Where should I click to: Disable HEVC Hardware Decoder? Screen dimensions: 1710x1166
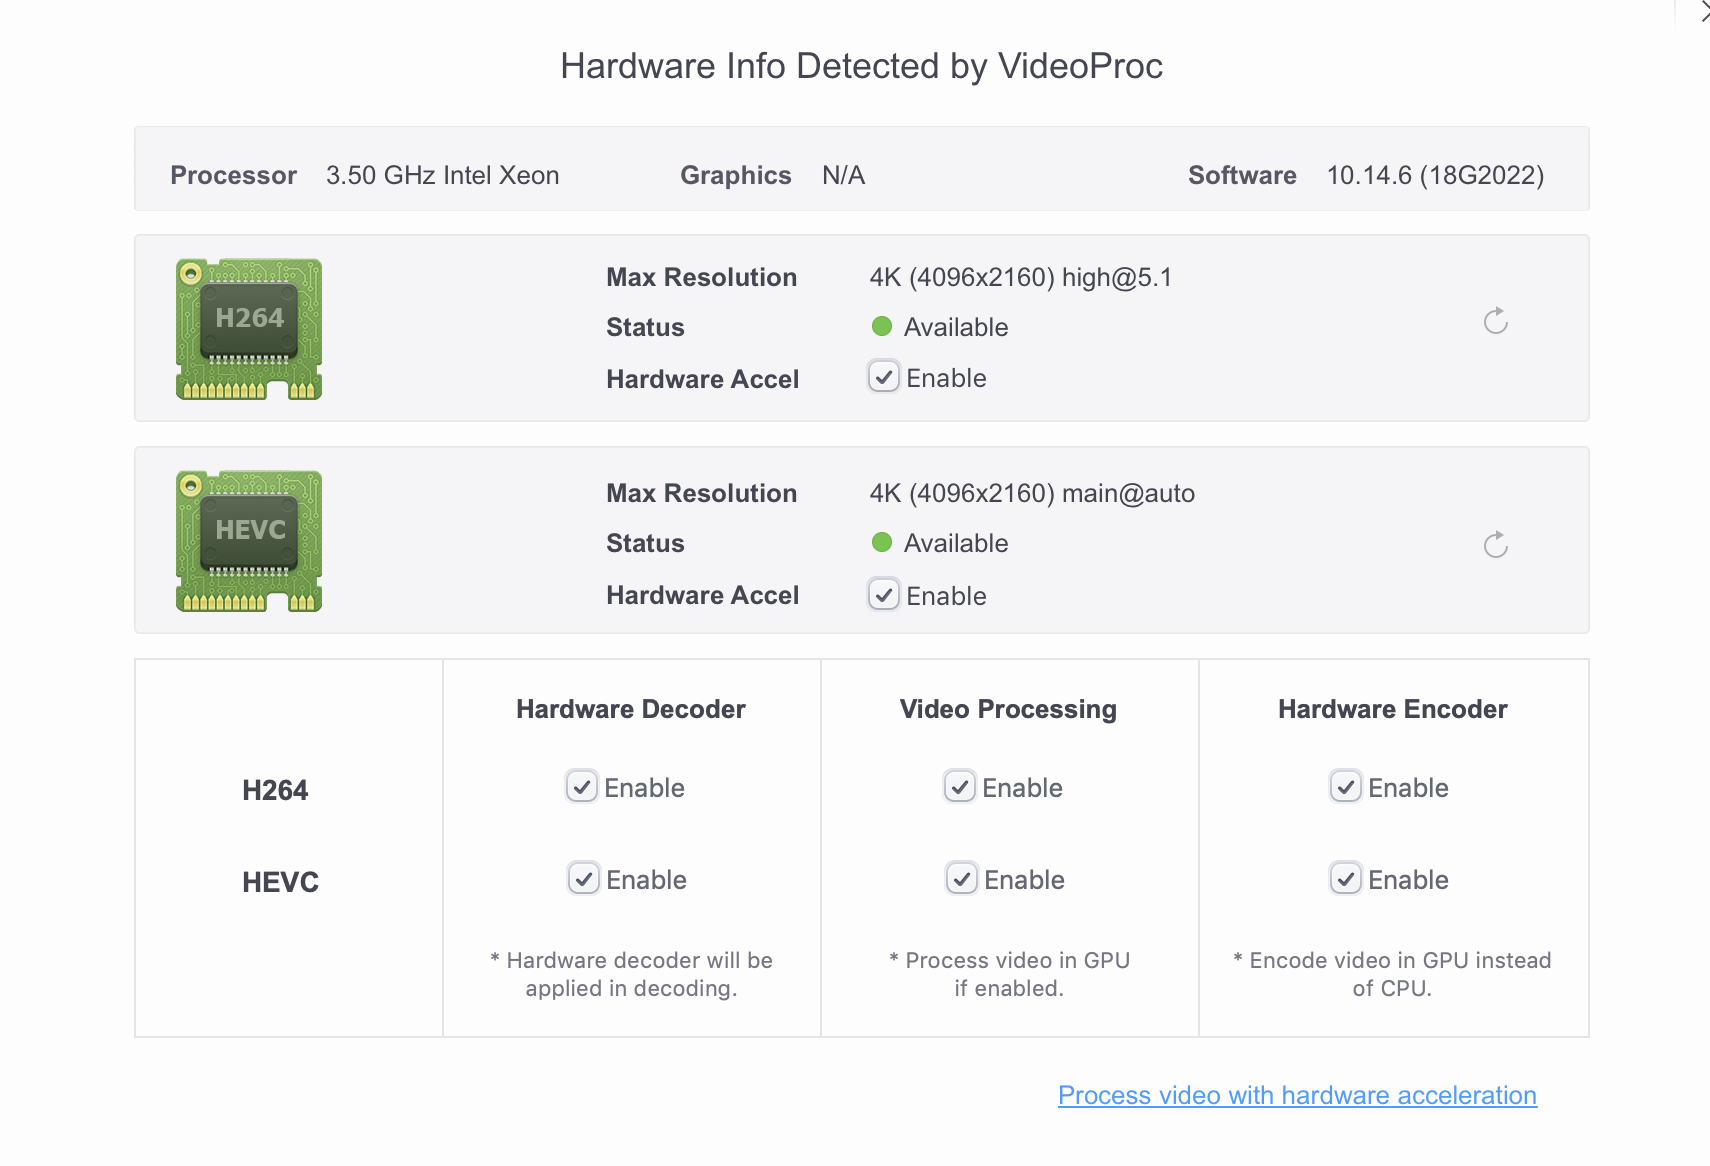pyautogui.click(x=584, y=879)
